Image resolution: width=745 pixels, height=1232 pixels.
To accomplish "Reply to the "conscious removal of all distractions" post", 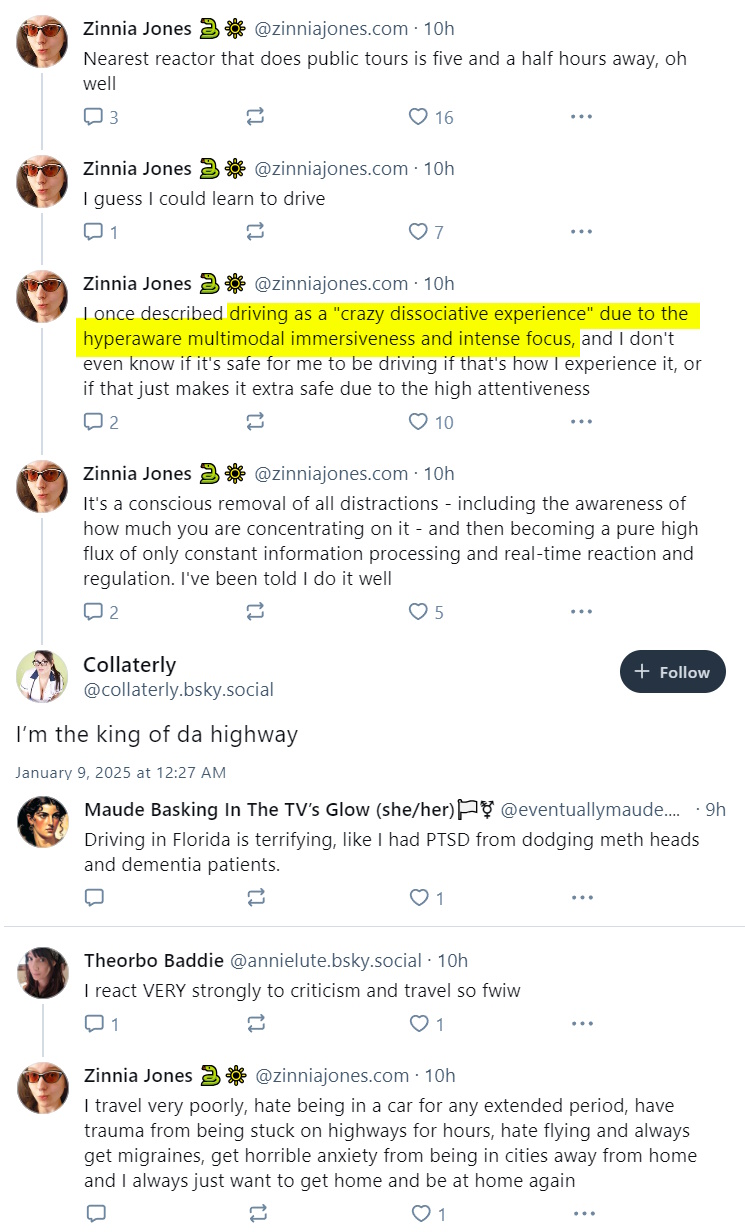I will [100, 612].
